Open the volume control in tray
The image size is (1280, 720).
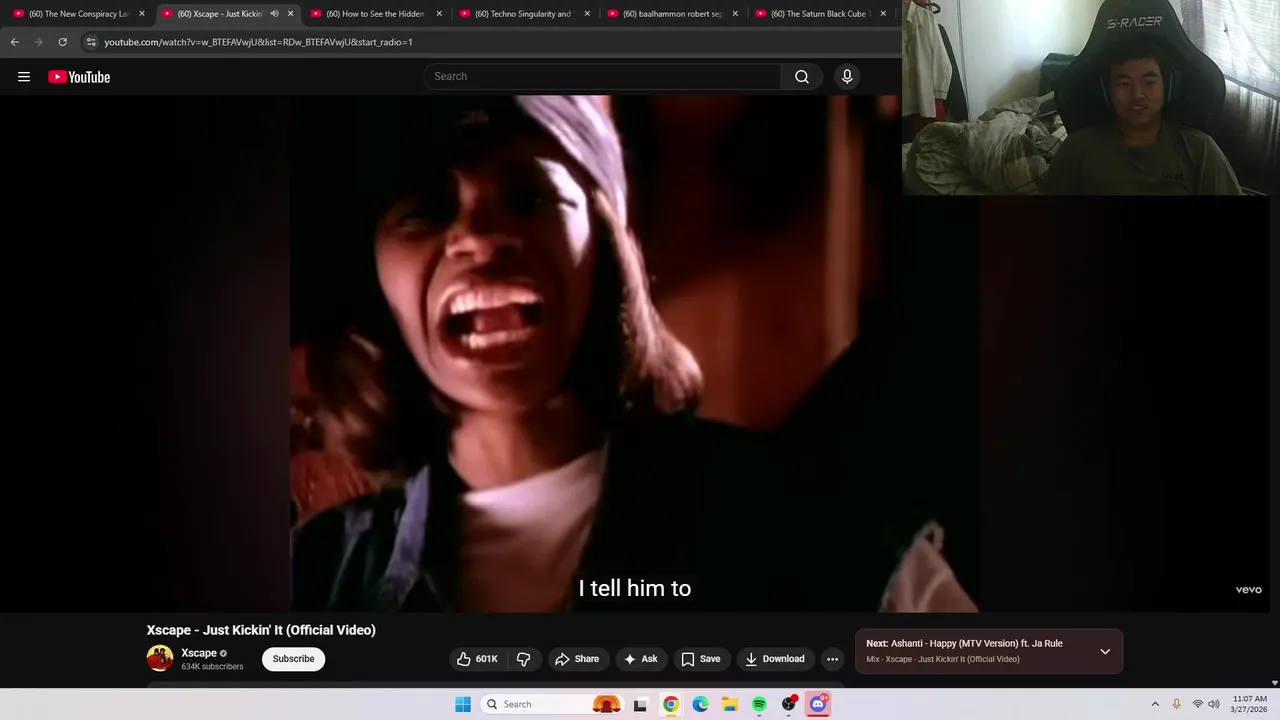[x=1214, y=704]
